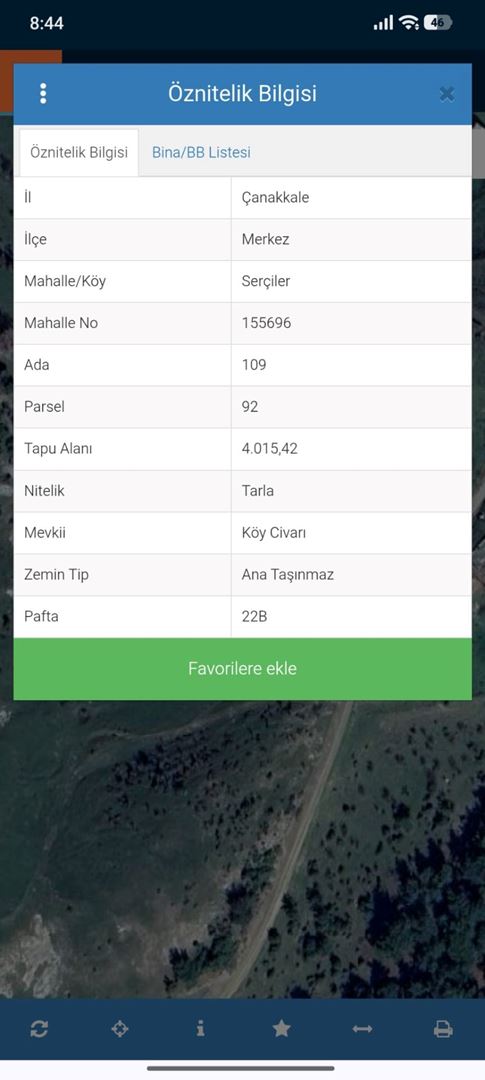Tap the Wi-Fi status bar icon

pos(409,23)
